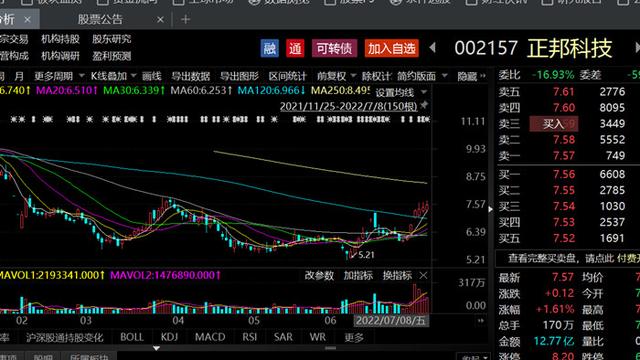This screenshot has width=640, height=360.
Task: Click 导出数据 to export data
Action: pyautogui.click(x=191, y=76)
